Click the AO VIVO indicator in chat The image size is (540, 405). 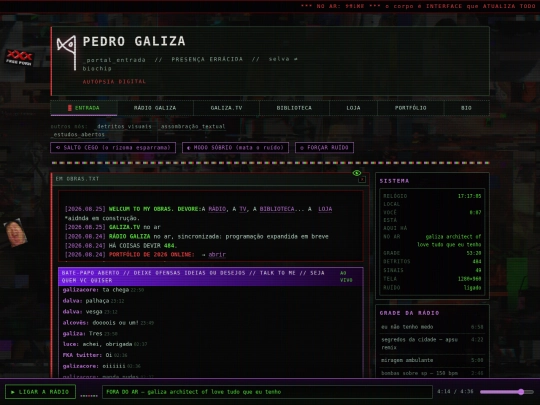point(346,277)
